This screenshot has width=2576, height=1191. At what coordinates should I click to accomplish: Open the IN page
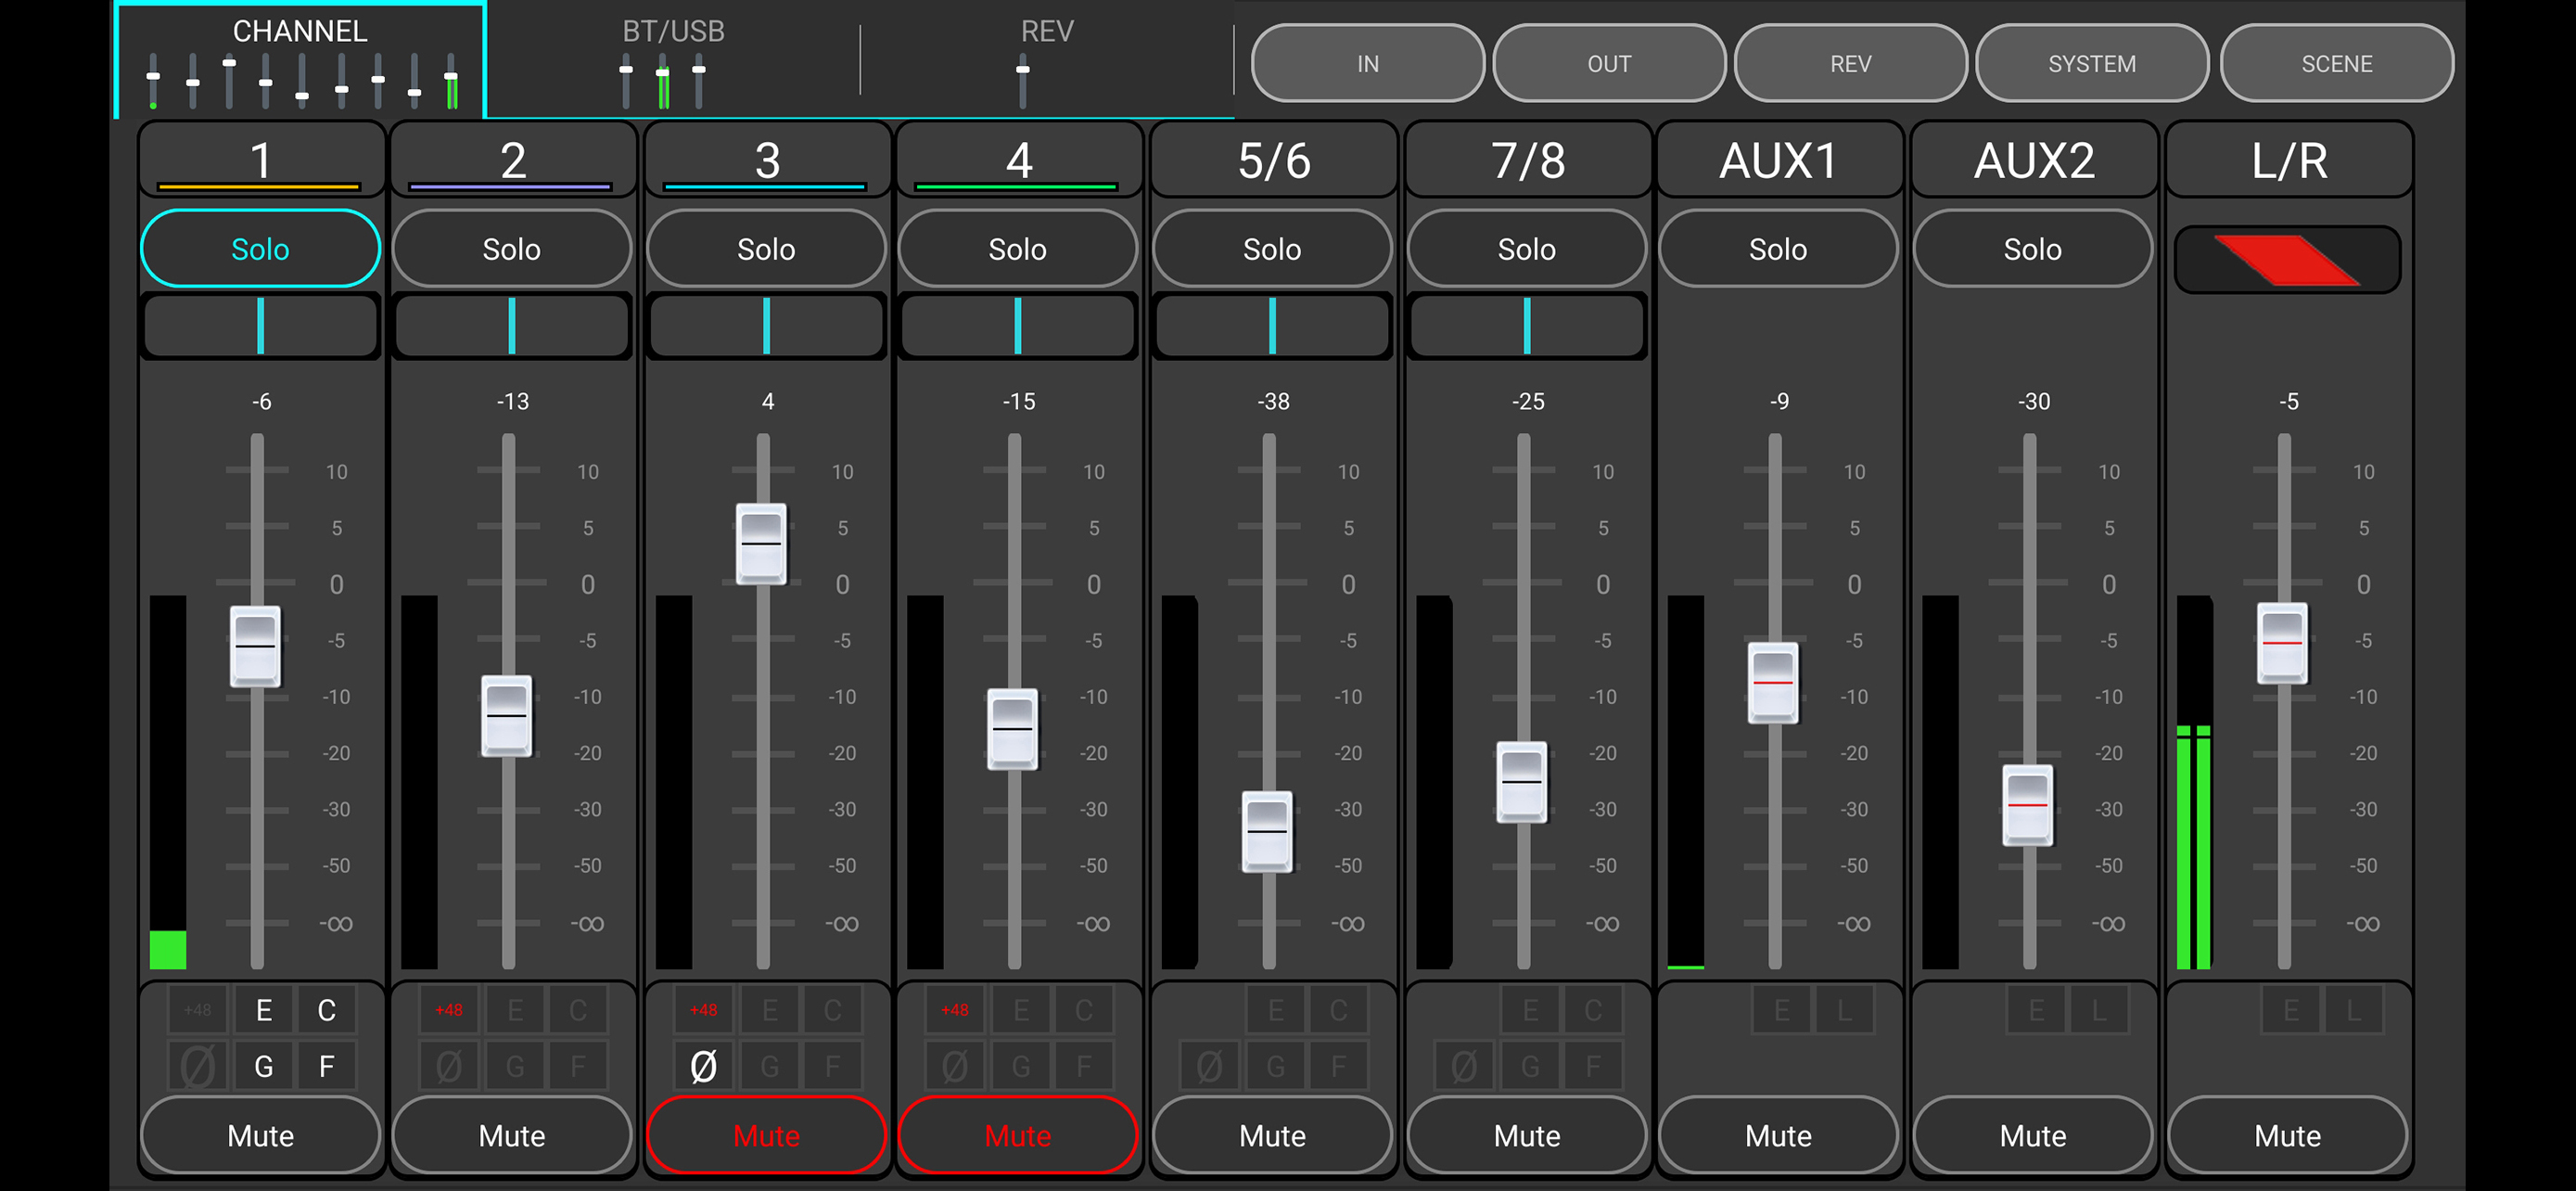point(1368,63)
